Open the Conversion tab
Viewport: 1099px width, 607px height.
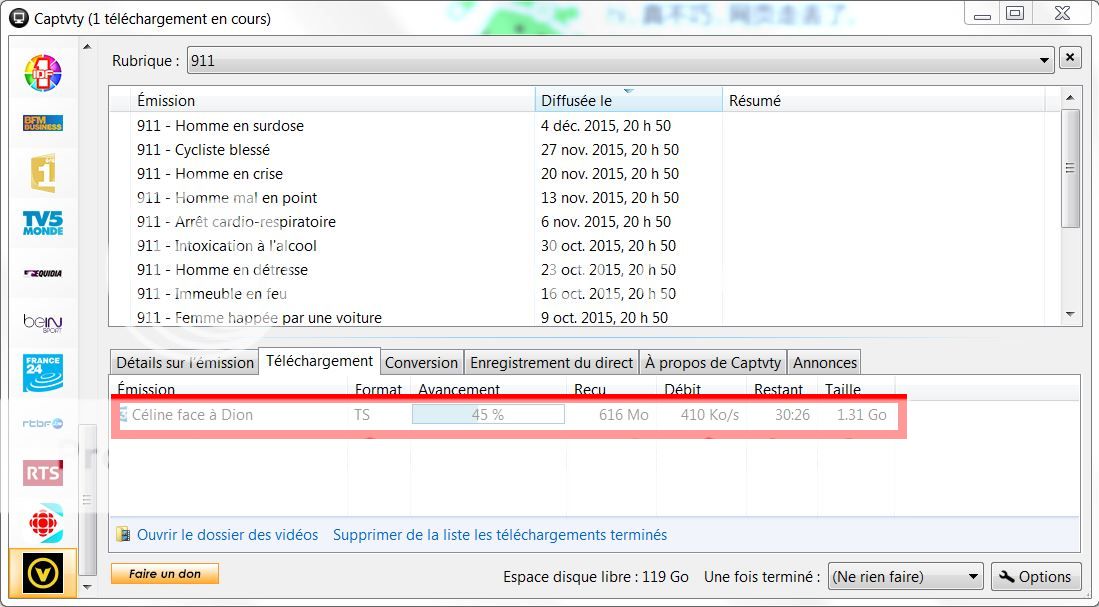(421, 363)
